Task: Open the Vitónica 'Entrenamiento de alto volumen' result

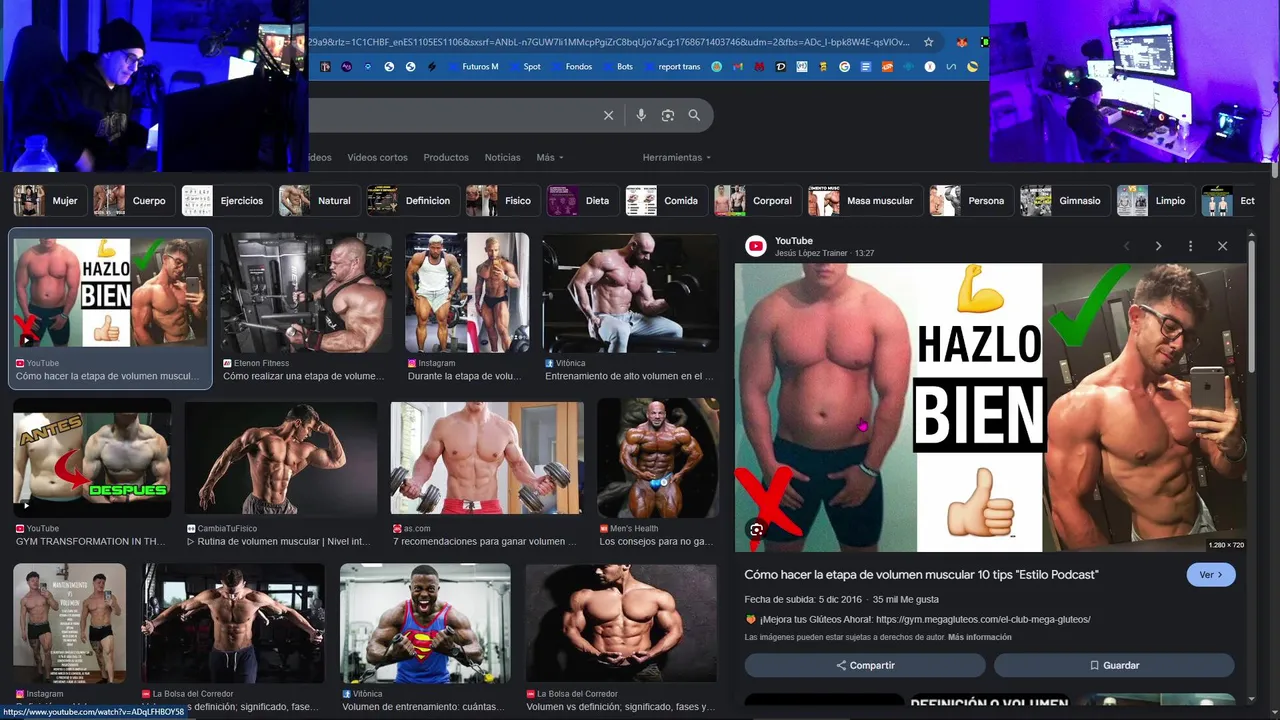Action: point(630,292)
